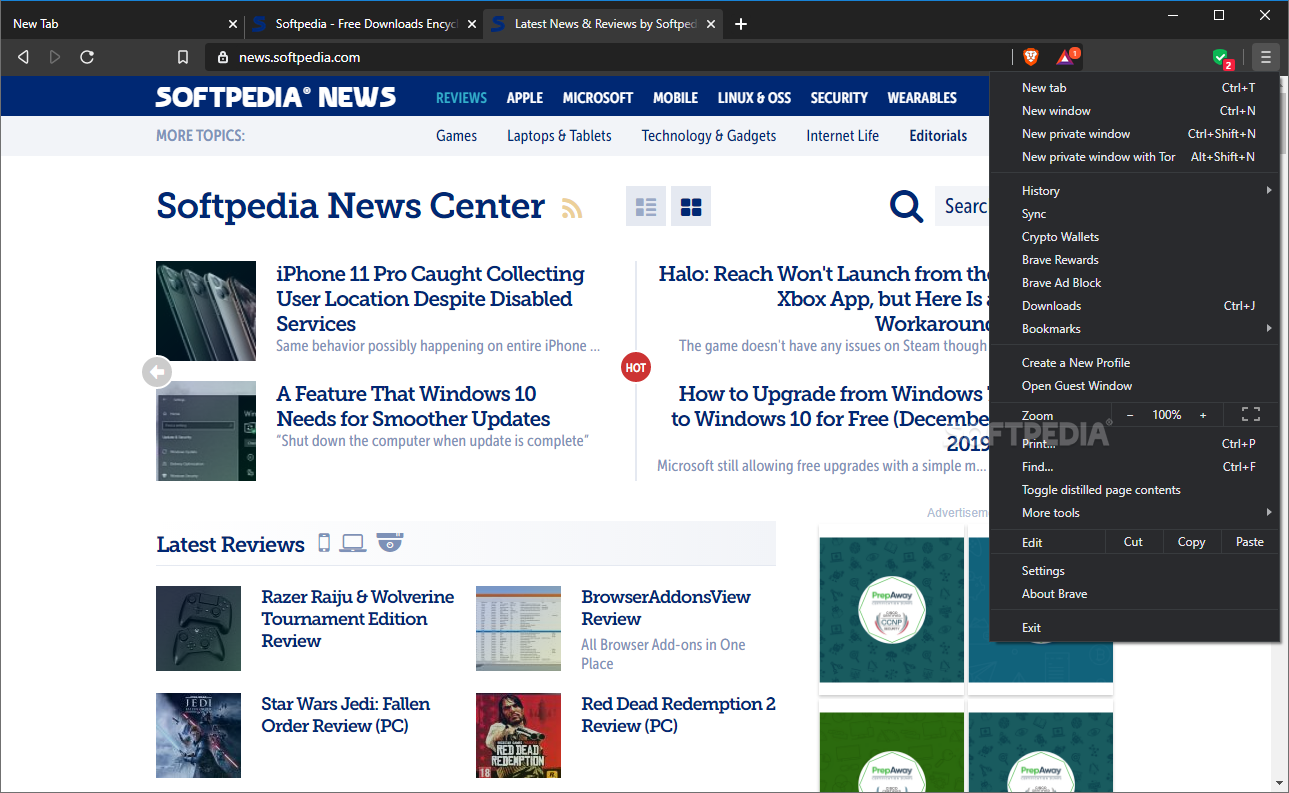Click the magnifier search icon
The width and height of the screenshot is (1289, 793).
point(906,206)
